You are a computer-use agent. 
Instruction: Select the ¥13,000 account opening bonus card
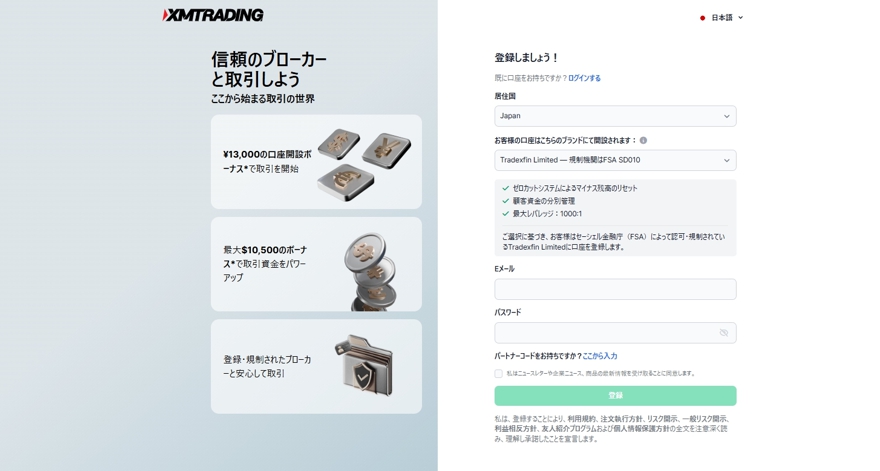point(316,162)
